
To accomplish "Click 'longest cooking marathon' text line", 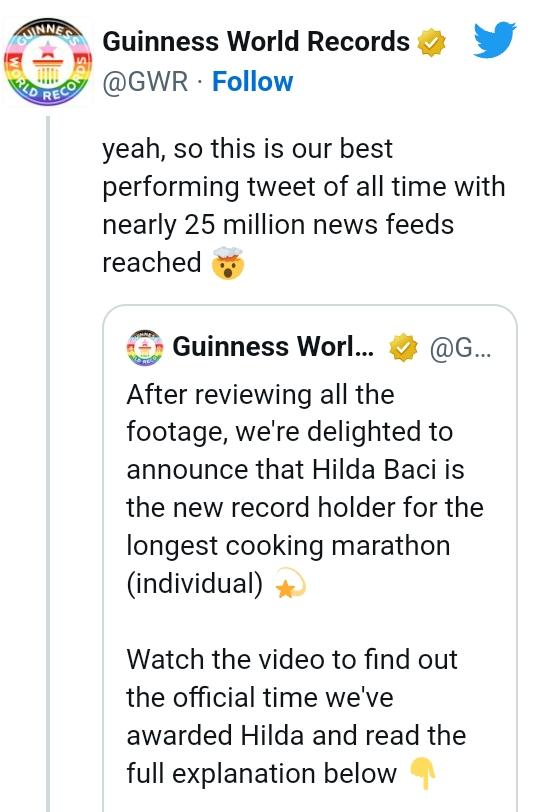I will point(288,546).
